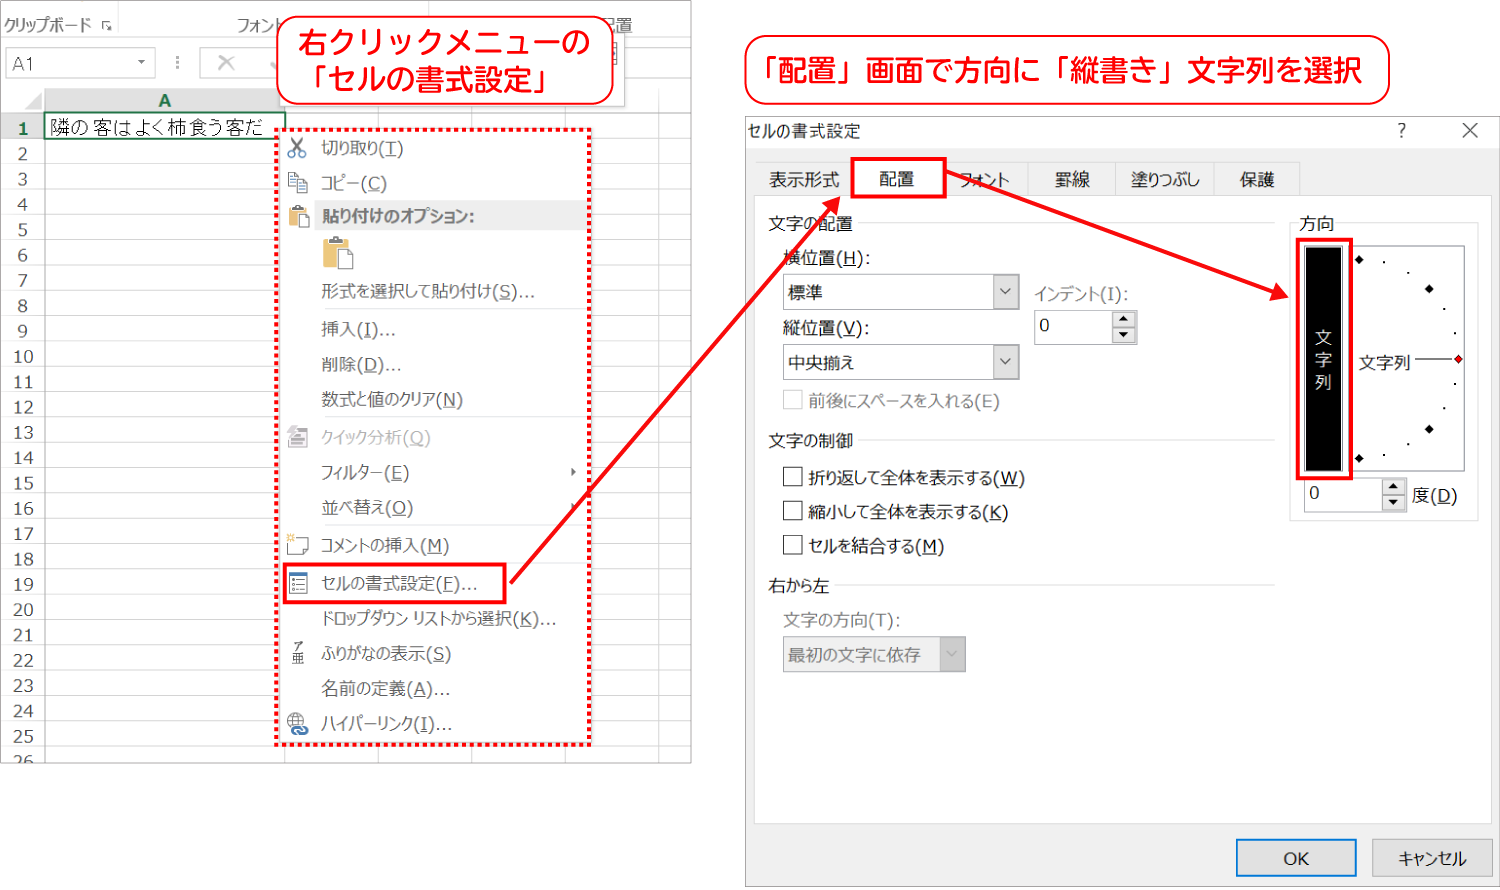Viewport: 1500px width, 890px height.
Task: Select the vertical 文字列 orientation box
Action: [x=1324, y=359]
